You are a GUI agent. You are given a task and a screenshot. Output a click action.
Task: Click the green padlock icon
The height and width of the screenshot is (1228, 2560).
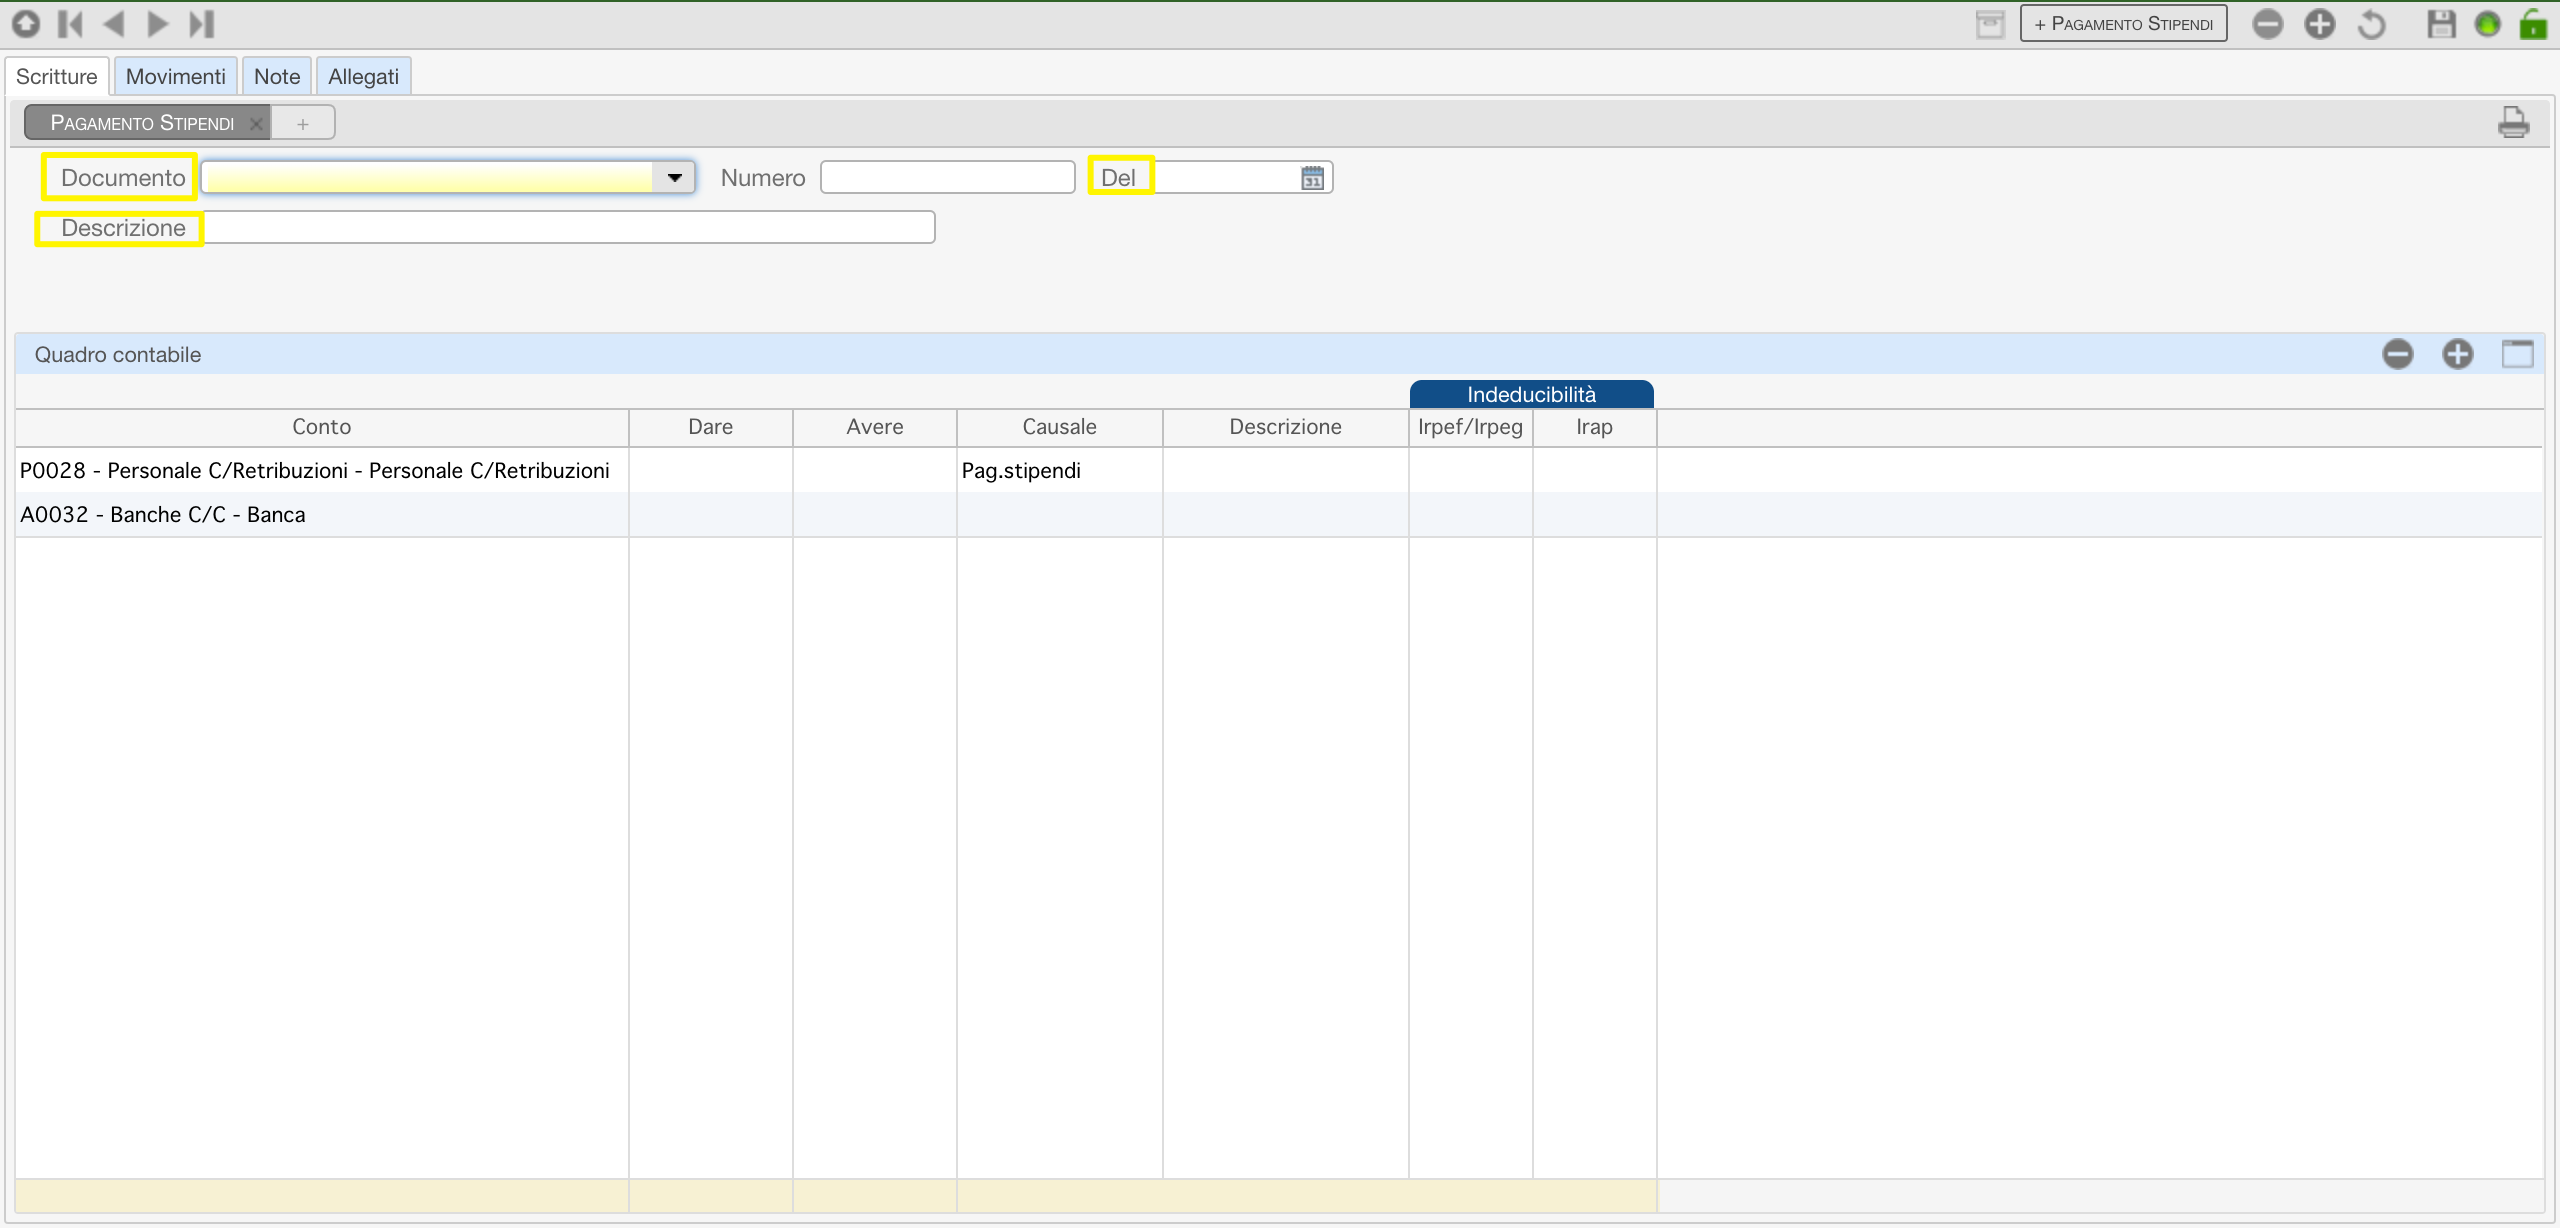coord(2533,23)
